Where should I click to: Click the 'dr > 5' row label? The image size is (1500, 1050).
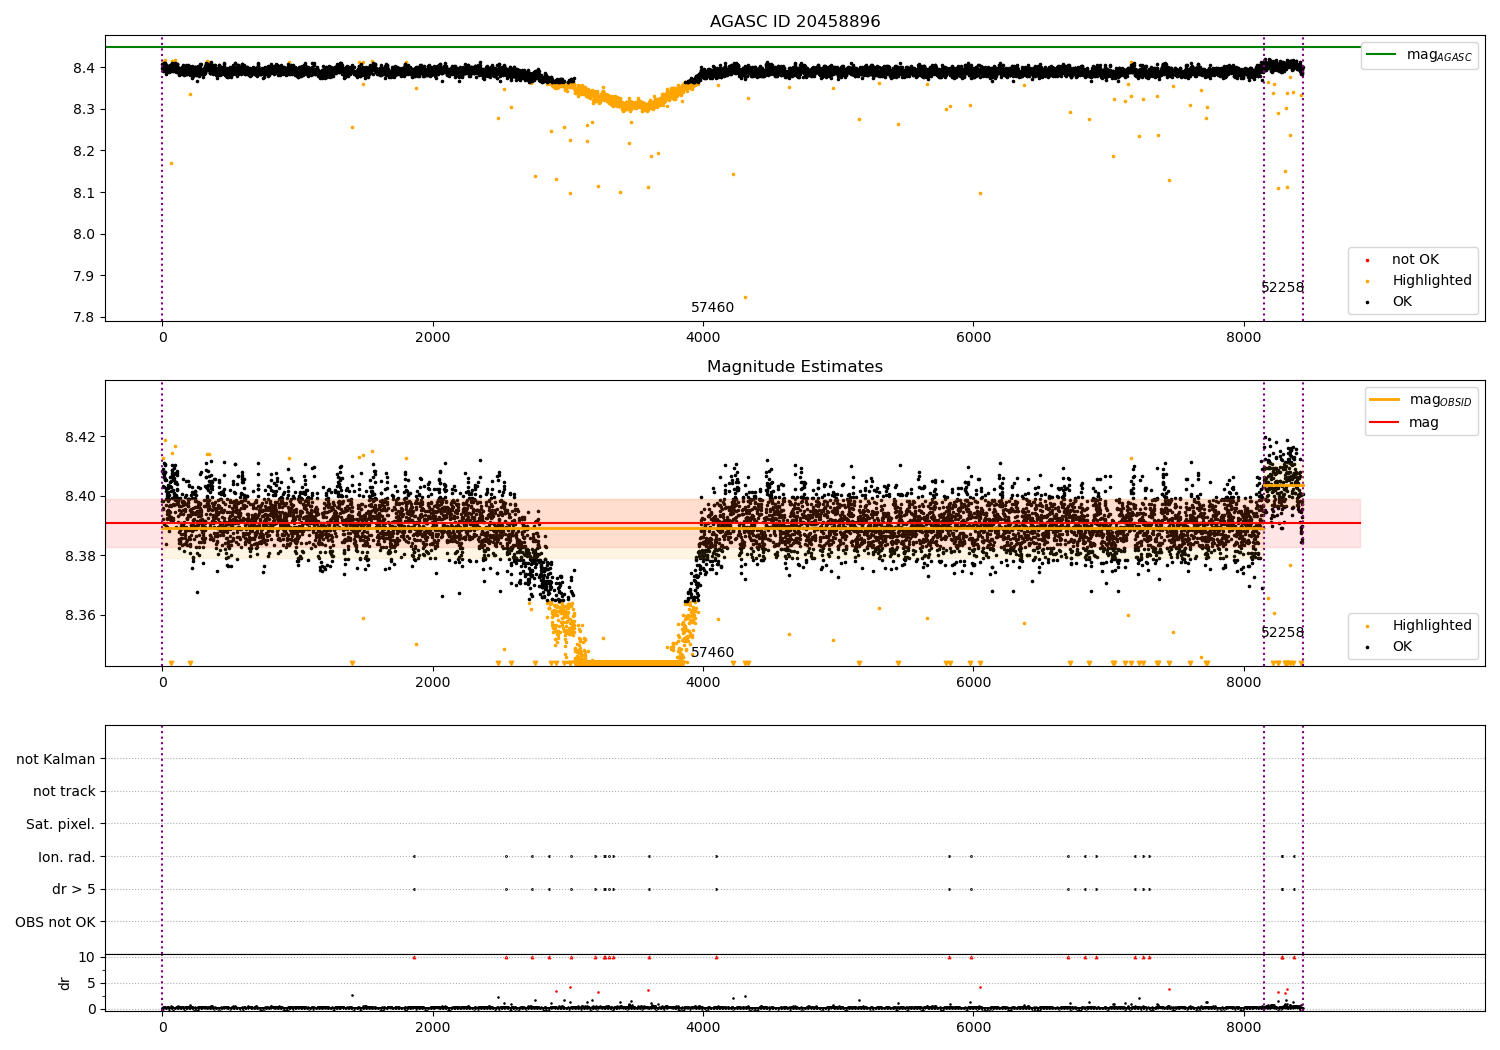(74, 890)
